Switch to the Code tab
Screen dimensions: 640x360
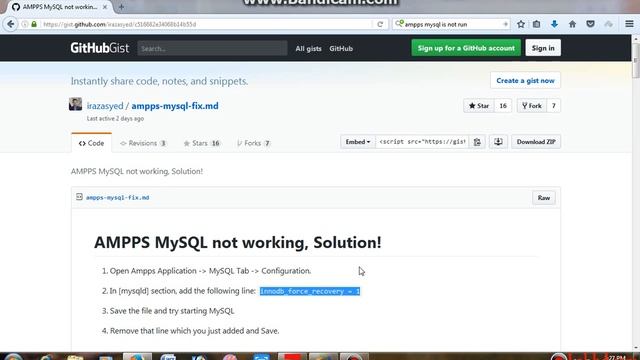coord(91,143)
